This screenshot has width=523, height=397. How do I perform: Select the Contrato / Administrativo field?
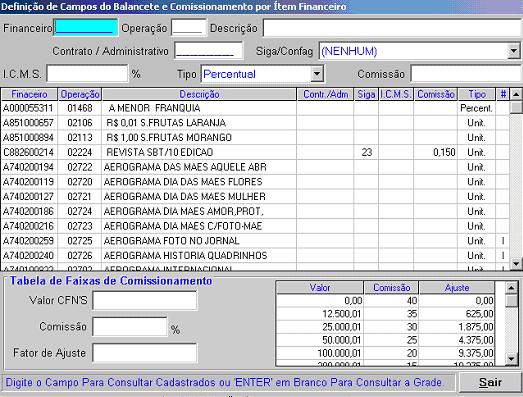[208, 51]
